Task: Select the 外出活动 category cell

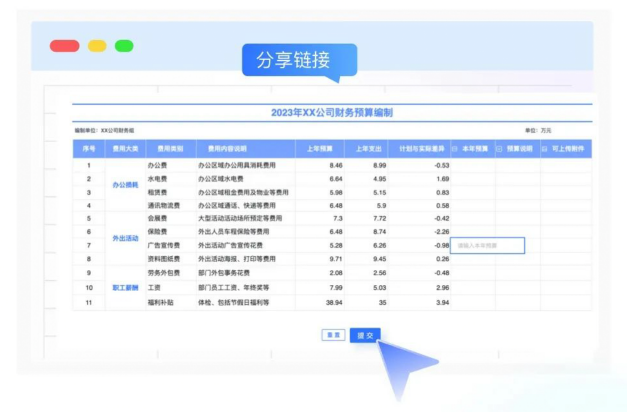Action: point(125,238)
